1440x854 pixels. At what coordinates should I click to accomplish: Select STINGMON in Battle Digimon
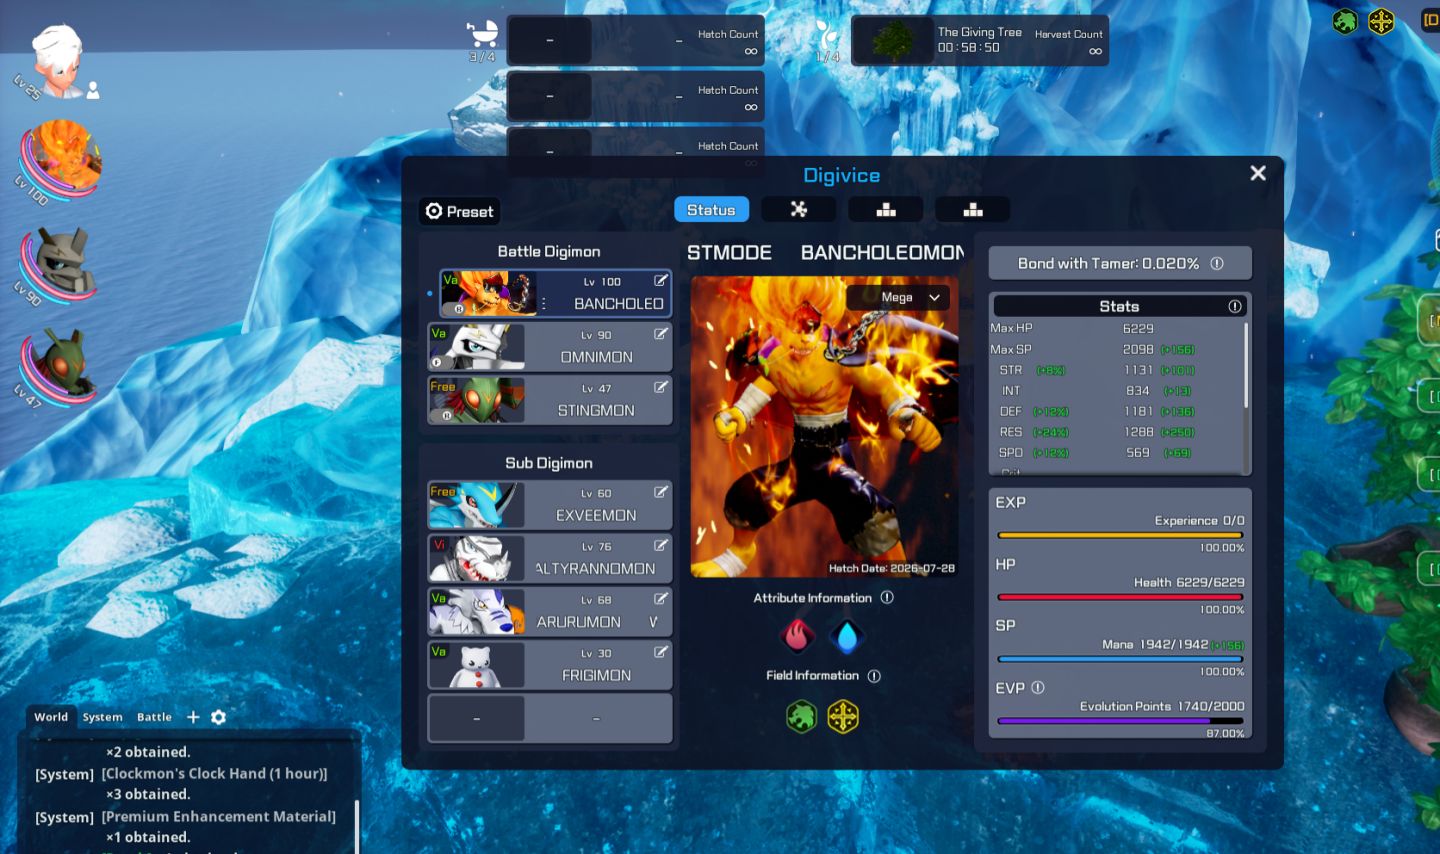tap(550, 400)
